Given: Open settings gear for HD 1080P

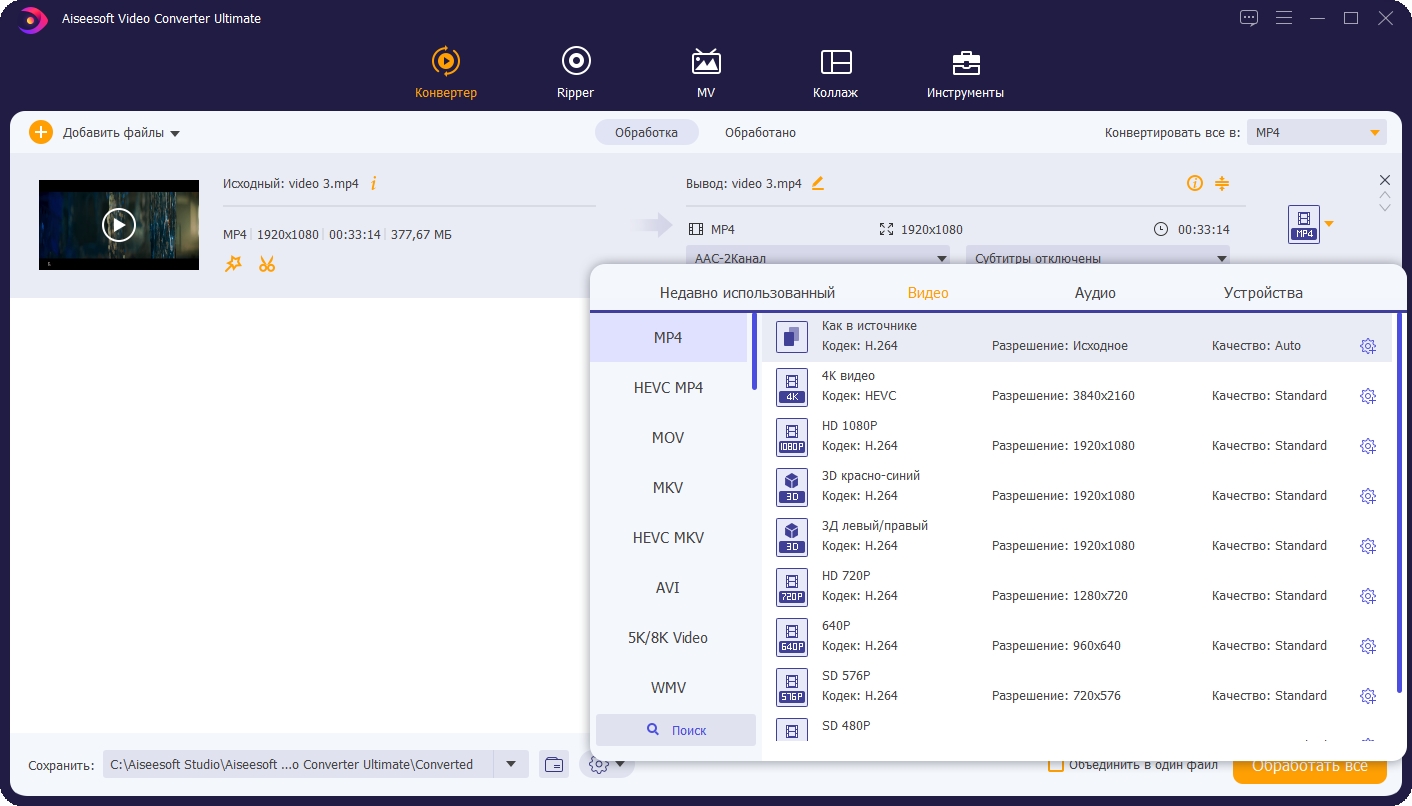Looking at the screenshot, I should tap(1368, 446).
